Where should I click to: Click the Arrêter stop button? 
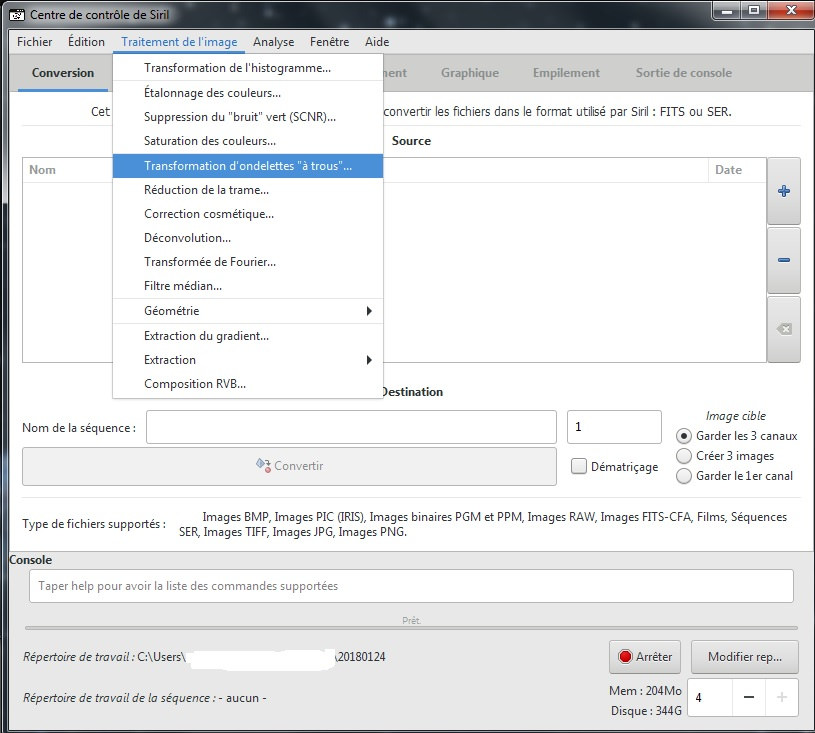coord(645,657)
